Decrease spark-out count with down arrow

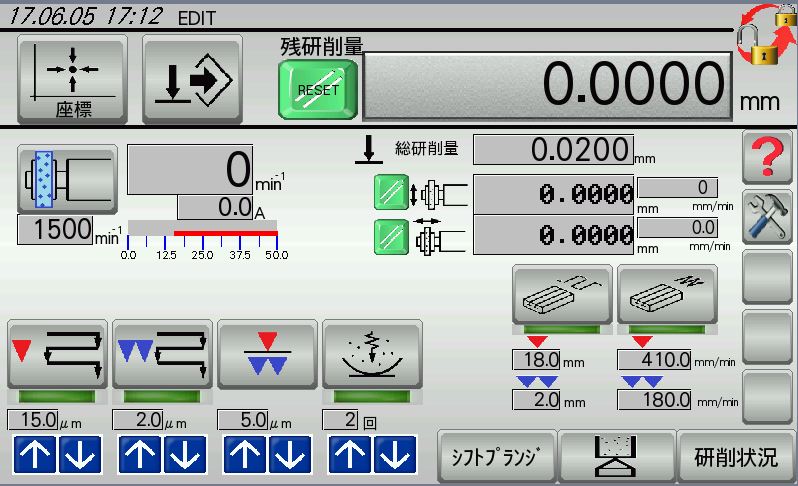point(395,454)
